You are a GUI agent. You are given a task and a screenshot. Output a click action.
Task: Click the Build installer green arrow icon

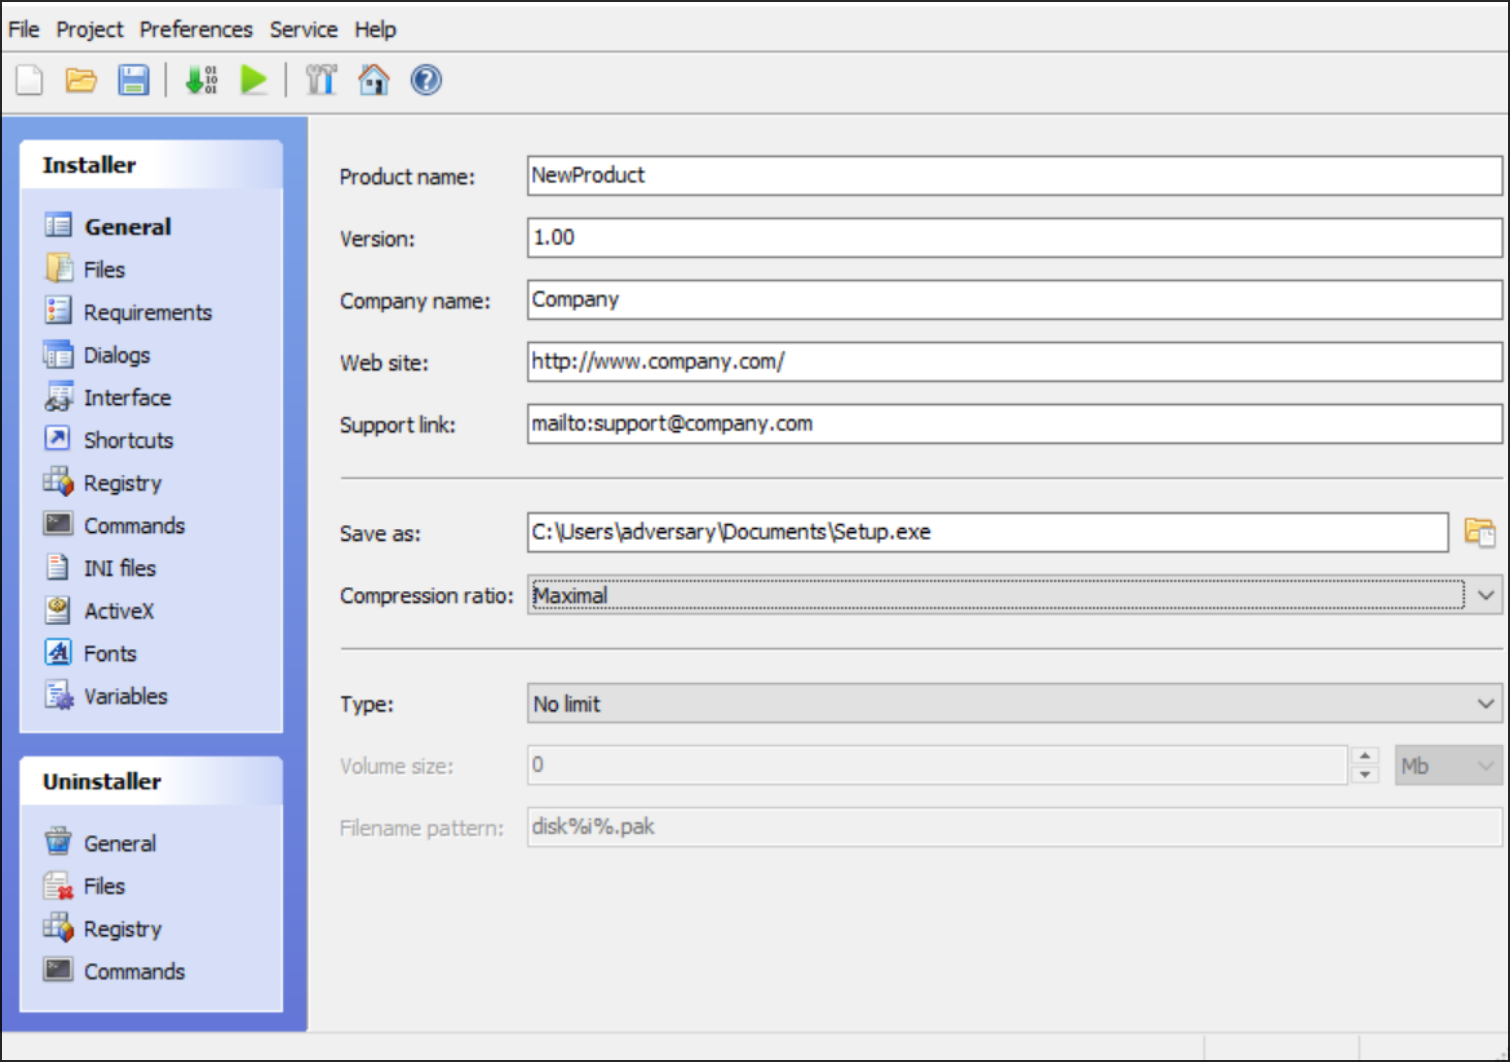(x=201, y=80)
